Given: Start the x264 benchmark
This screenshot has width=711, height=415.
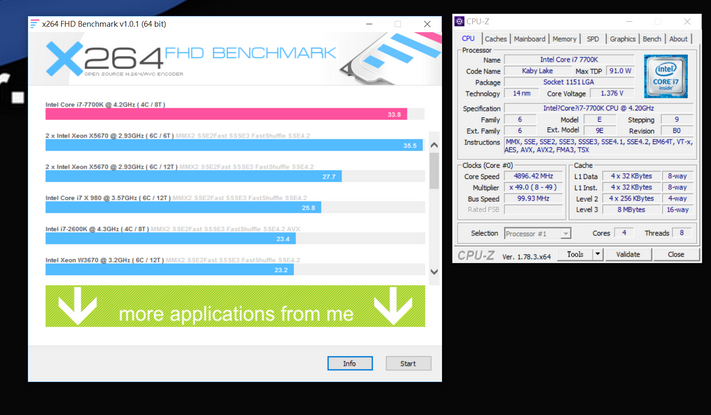Looking at the screenshot, I should point(408,363).
